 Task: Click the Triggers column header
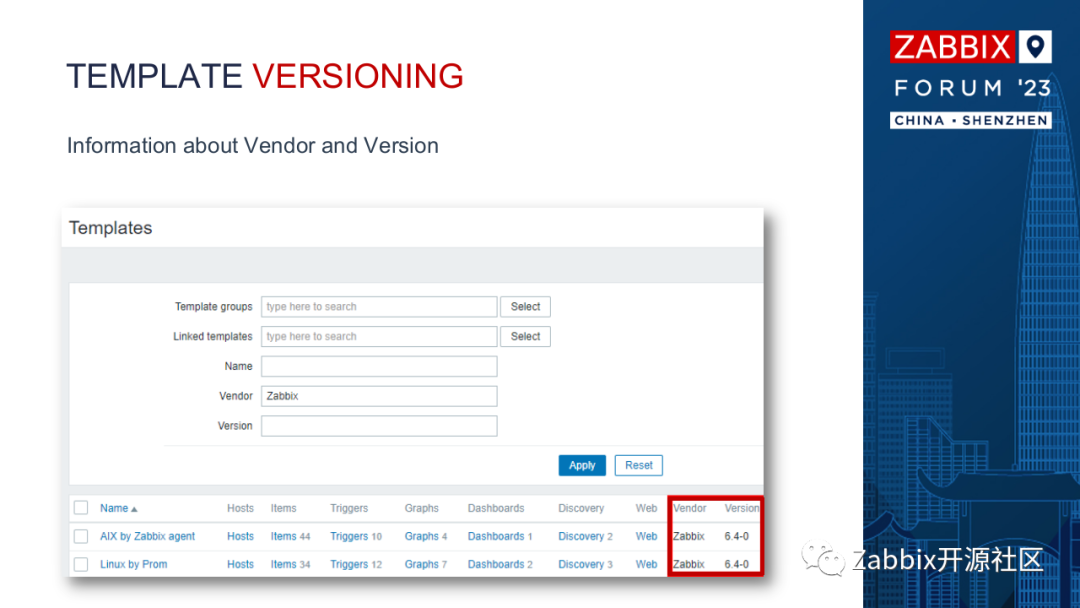tap(349, 508)
